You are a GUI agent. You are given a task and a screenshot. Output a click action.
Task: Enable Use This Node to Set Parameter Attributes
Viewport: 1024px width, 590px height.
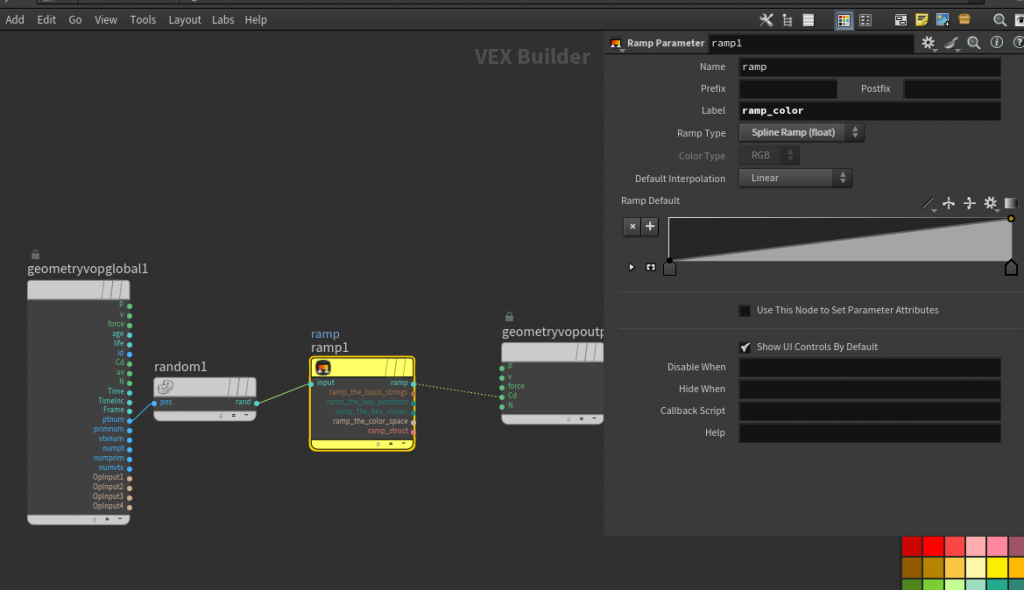[x=744, y=310]
